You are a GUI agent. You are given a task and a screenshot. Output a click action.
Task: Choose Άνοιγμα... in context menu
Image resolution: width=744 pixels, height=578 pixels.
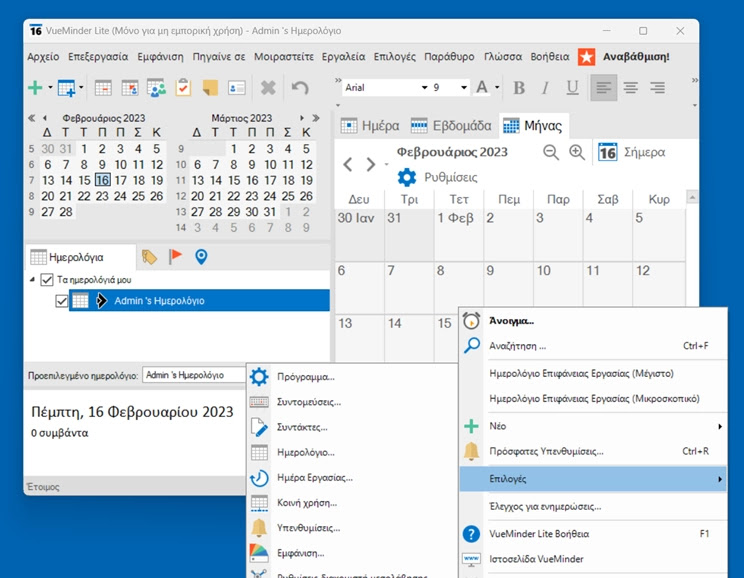593,321
